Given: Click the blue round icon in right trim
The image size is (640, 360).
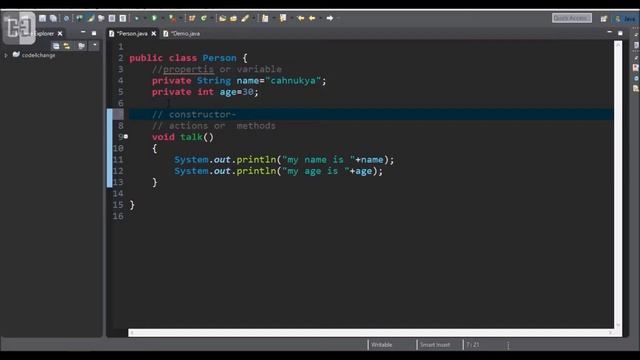Looking at the screenshot, I should pyautogui.click(x=636, y=78).
